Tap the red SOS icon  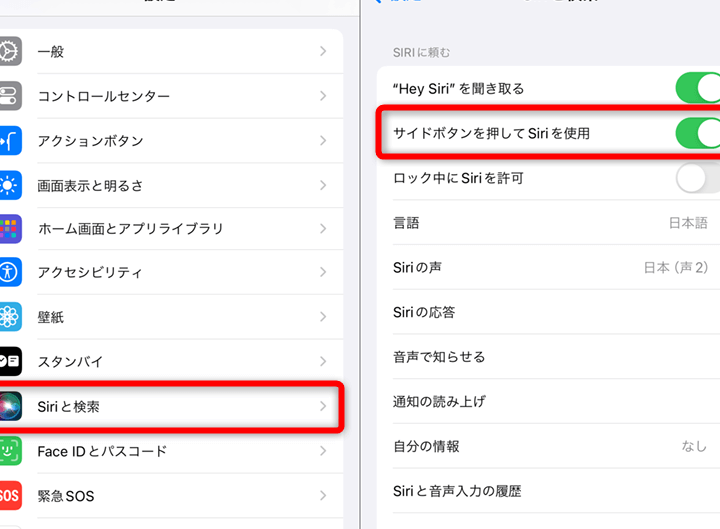9,495
